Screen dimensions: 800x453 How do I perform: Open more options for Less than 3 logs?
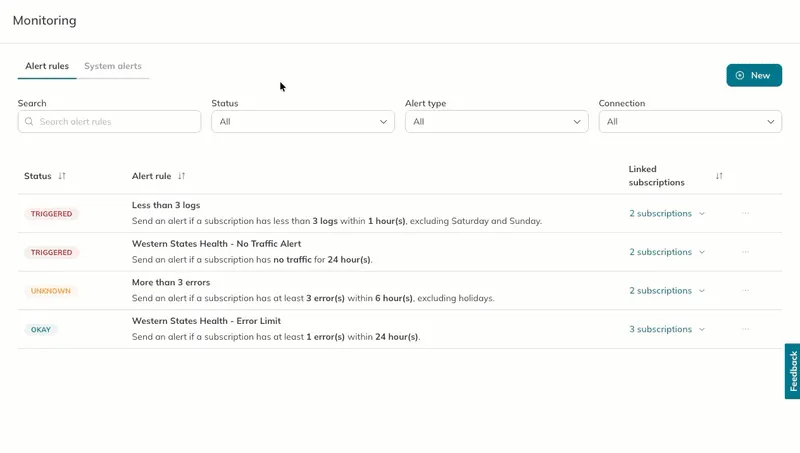(x=745, y=213)
